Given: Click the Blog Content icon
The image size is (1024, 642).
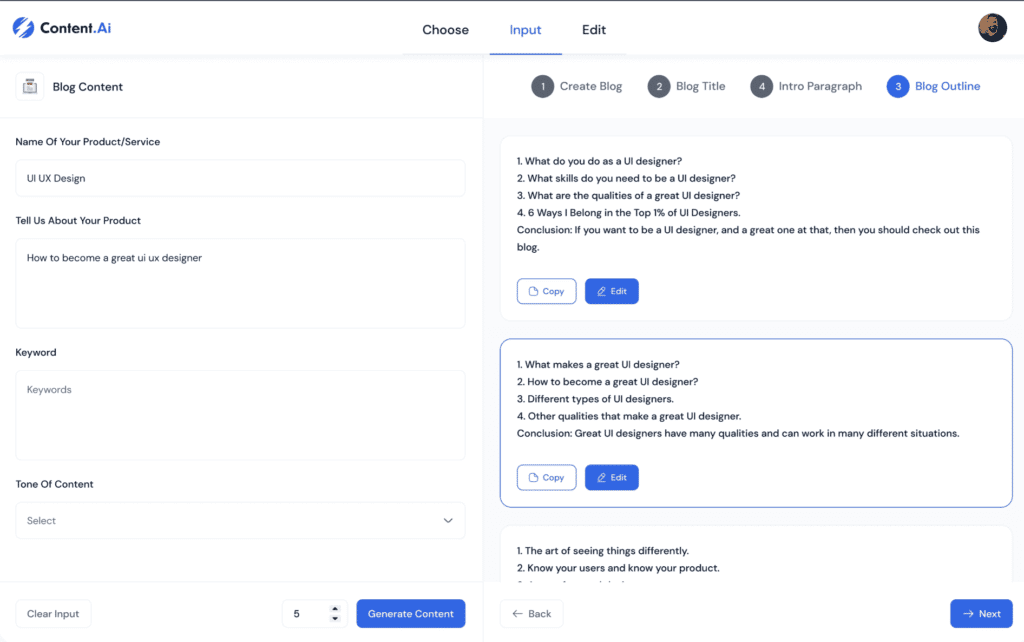Looking at the screenshot, I should (30, 87).
